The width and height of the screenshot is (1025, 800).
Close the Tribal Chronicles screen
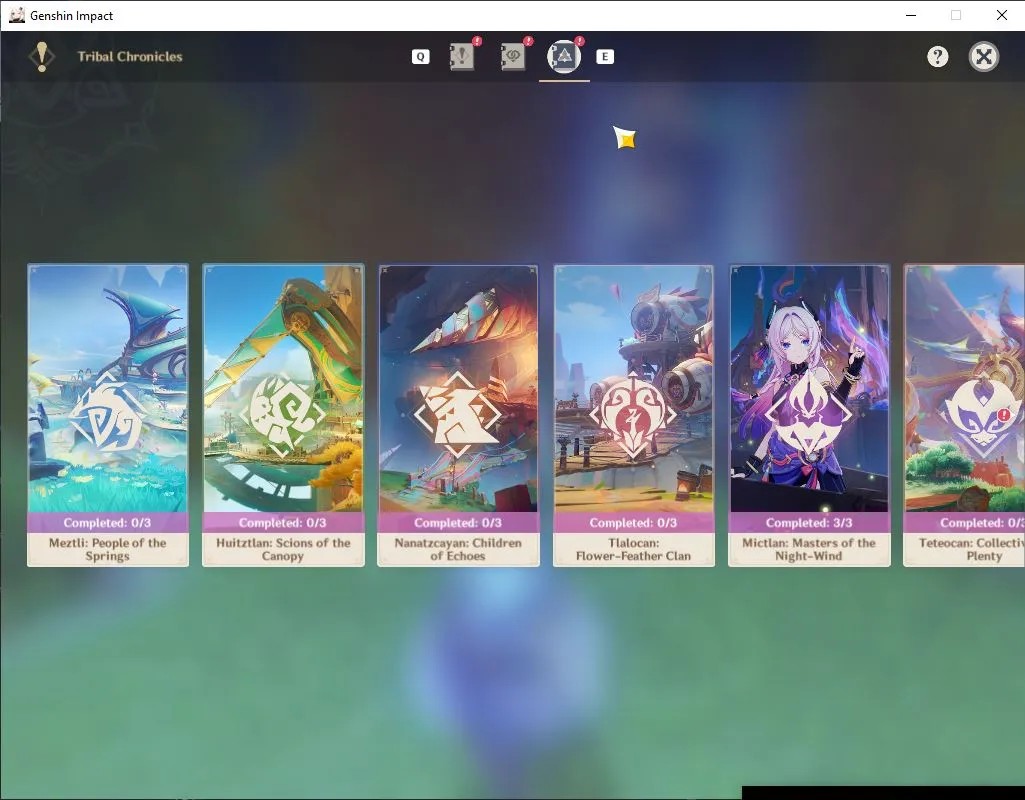(984, 57)
